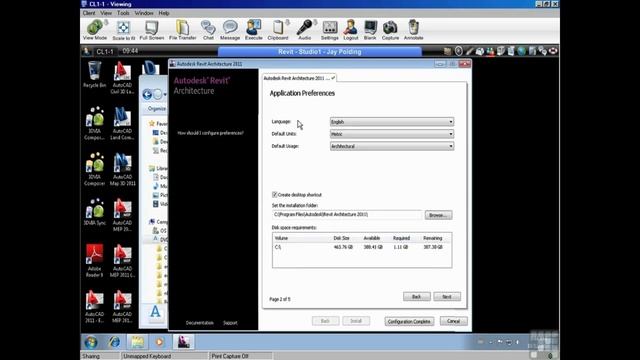
Task: Open the Support link
Action: (x=230, y=323)
